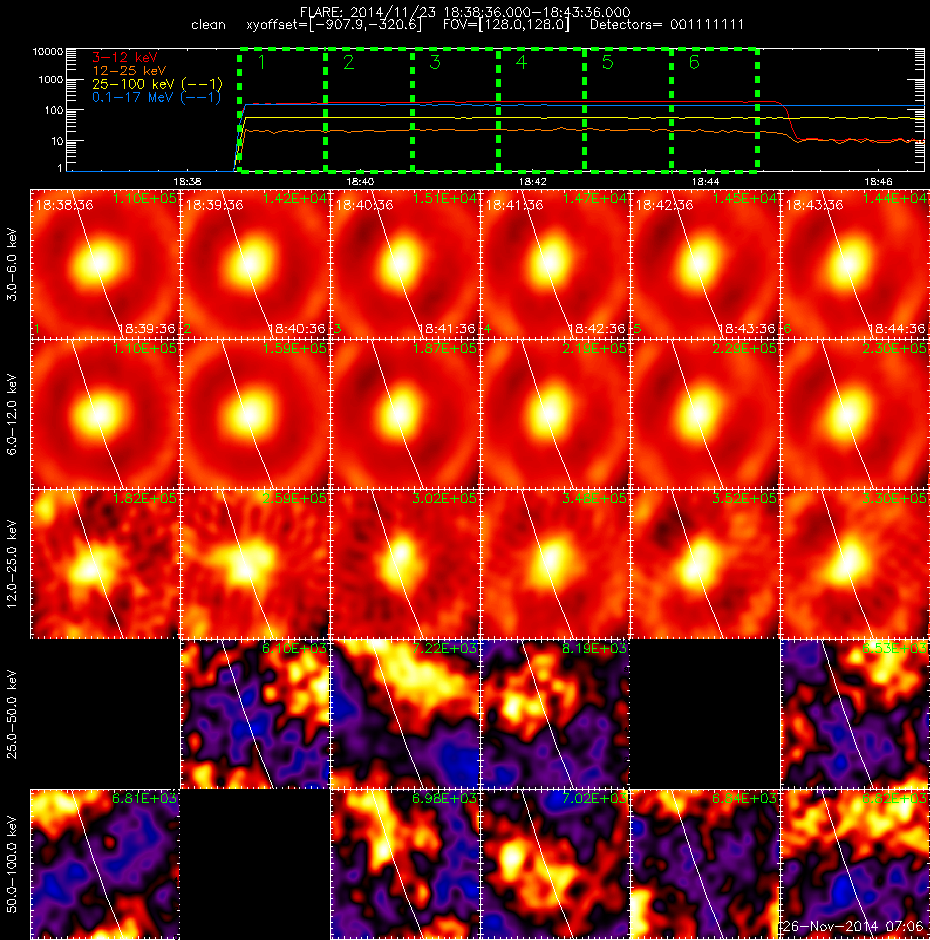This screenshot has height=940, width=930.
Task: Click the 18:40 time axis tick label
Action: [360, 181]
